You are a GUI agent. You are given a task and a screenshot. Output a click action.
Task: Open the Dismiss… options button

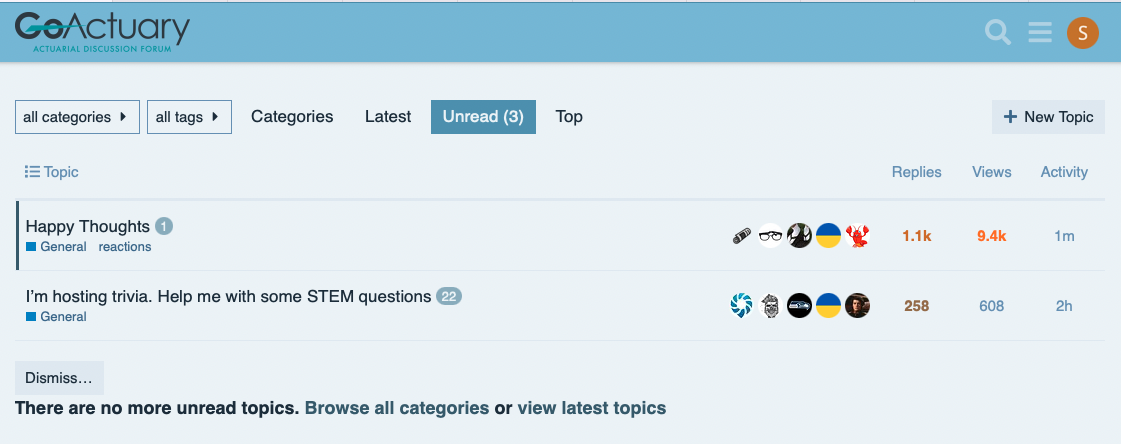click(59, 378)
